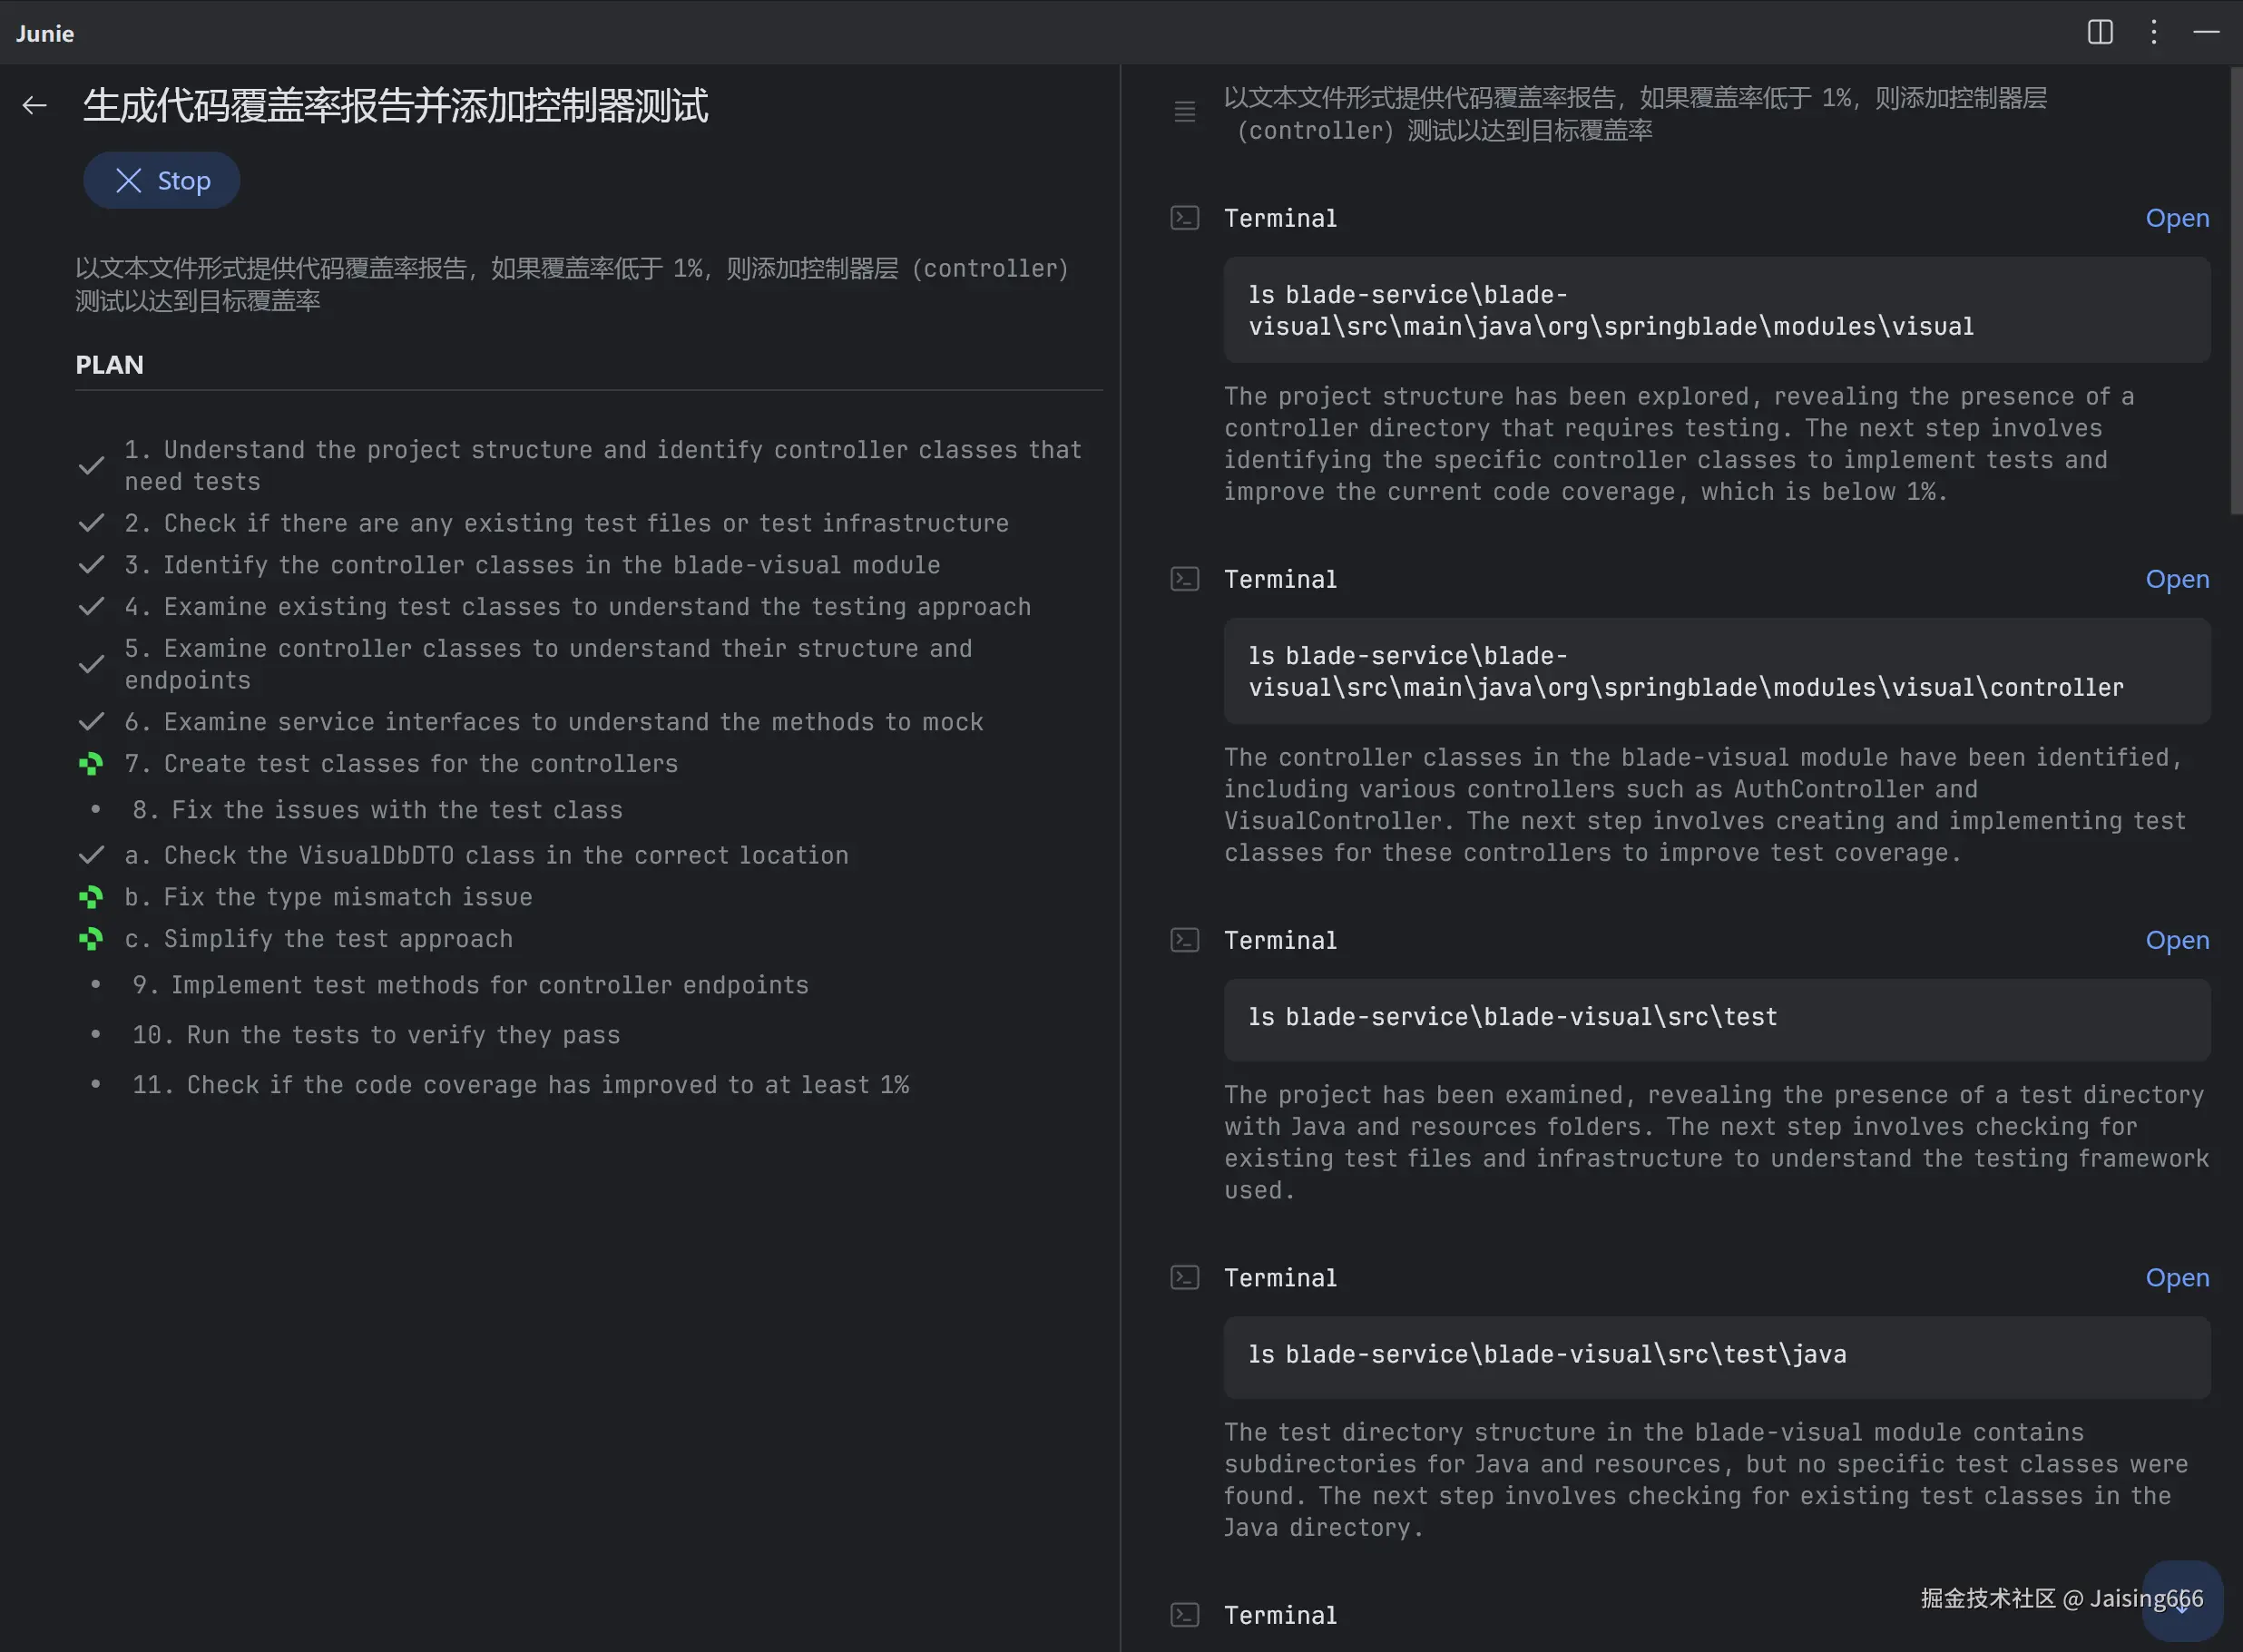Click the src\test\java Terminal step icon
Viewport: 2243px width, 1652px height.
1185,1278
